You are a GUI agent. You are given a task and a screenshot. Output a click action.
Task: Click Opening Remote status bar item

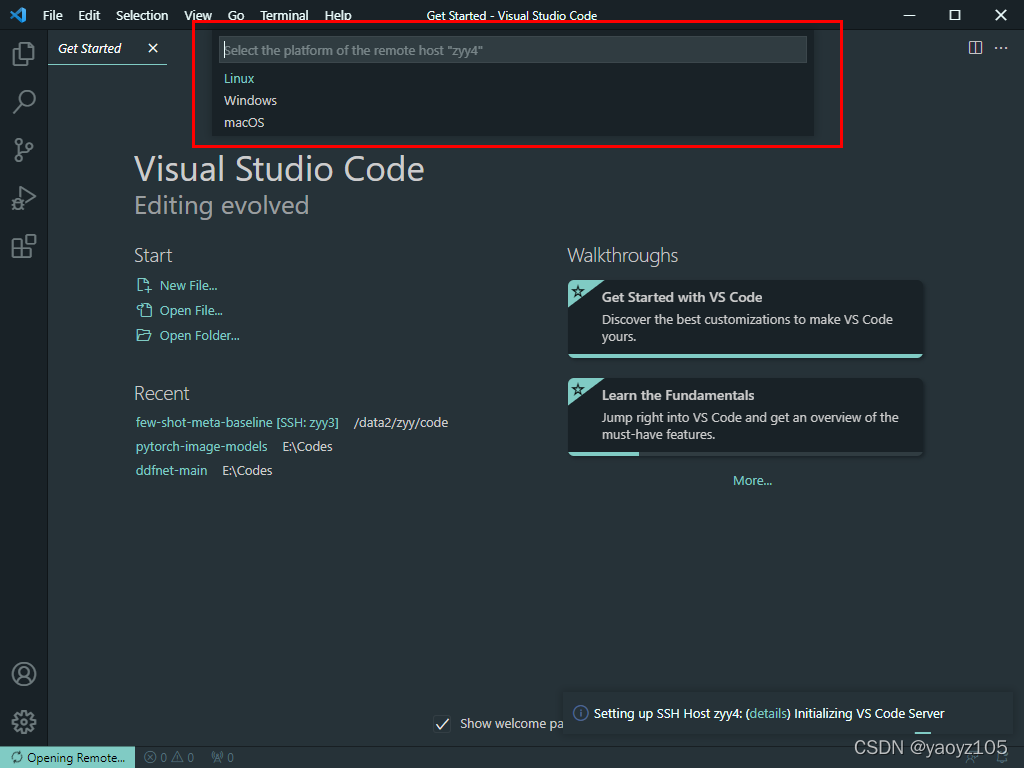point(68,758)
